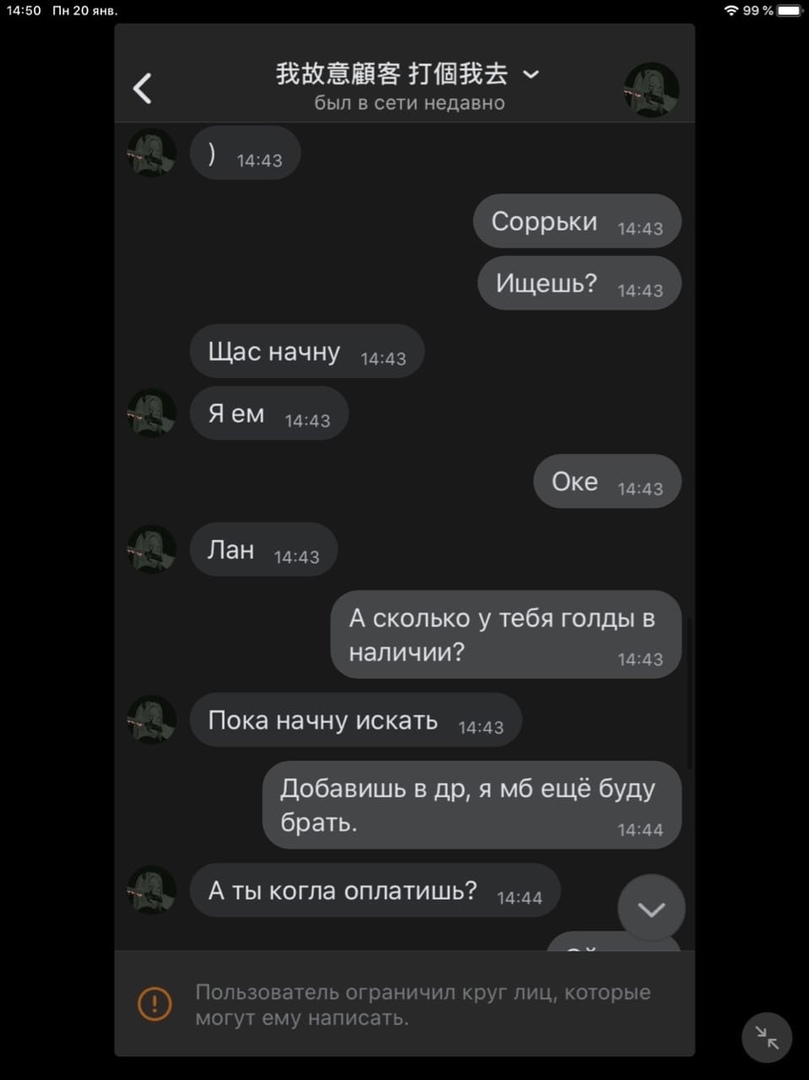
Task: Open profile avatar in chat header
Action: (x=651, y=90)
